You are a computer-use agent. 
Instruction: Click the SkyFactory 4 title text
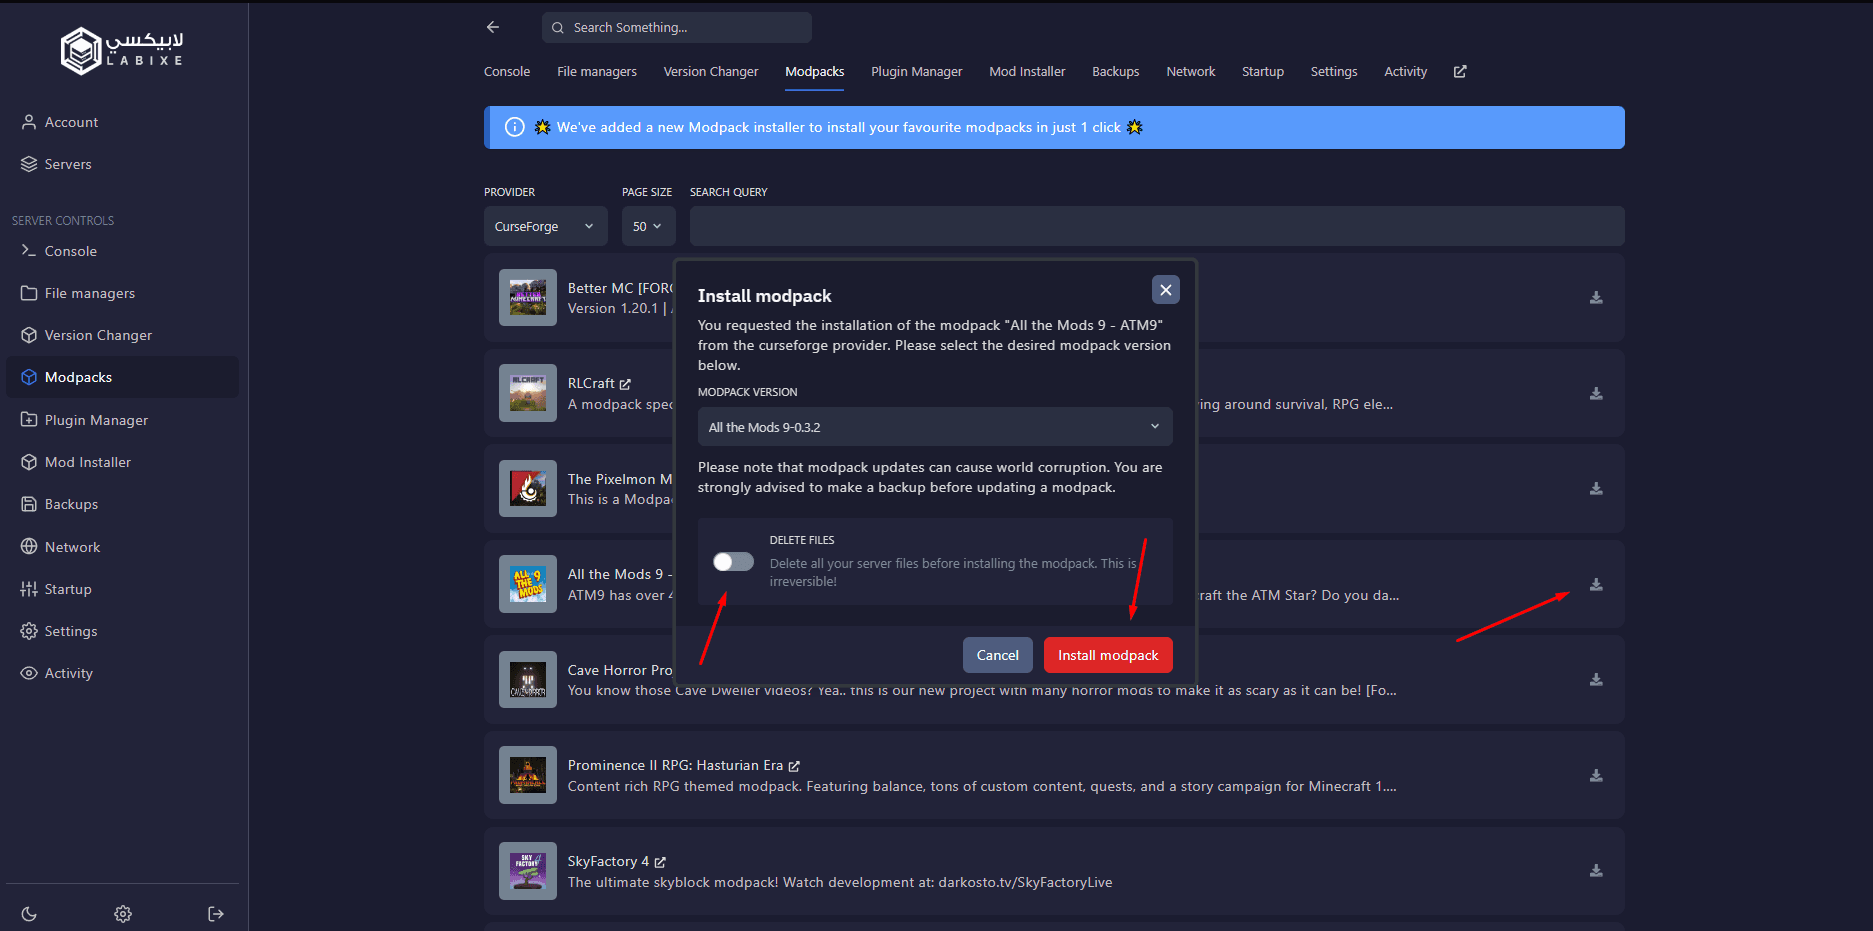(x=608, y=862)
